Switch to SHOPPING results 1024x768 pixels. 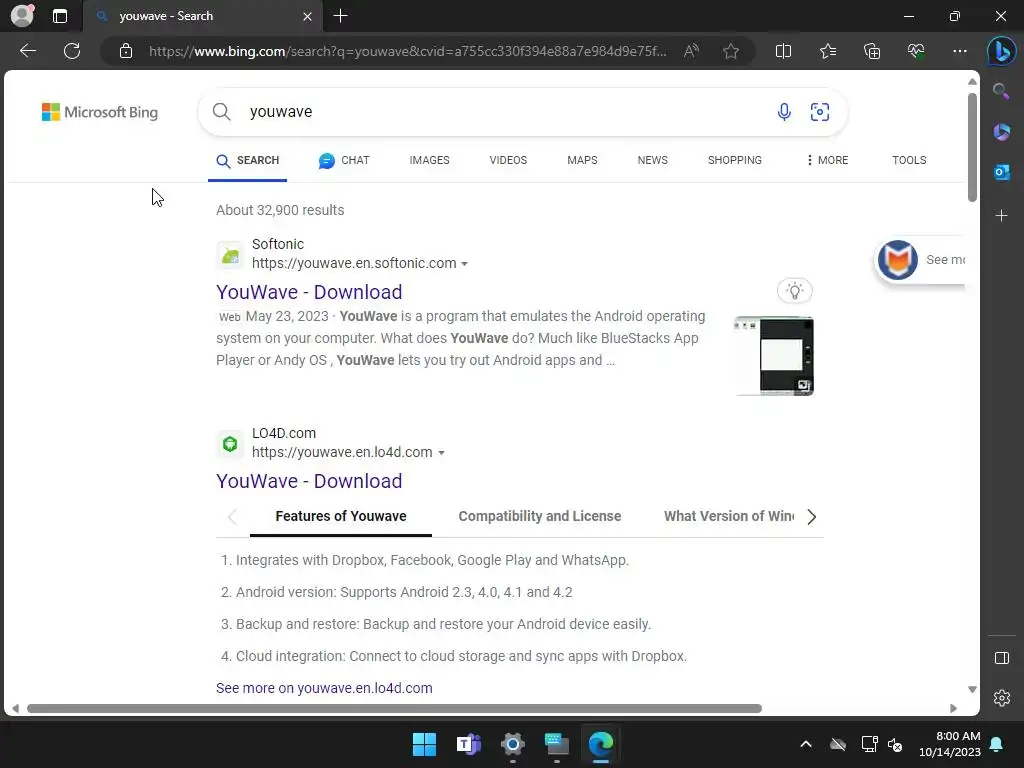[735, 161]
